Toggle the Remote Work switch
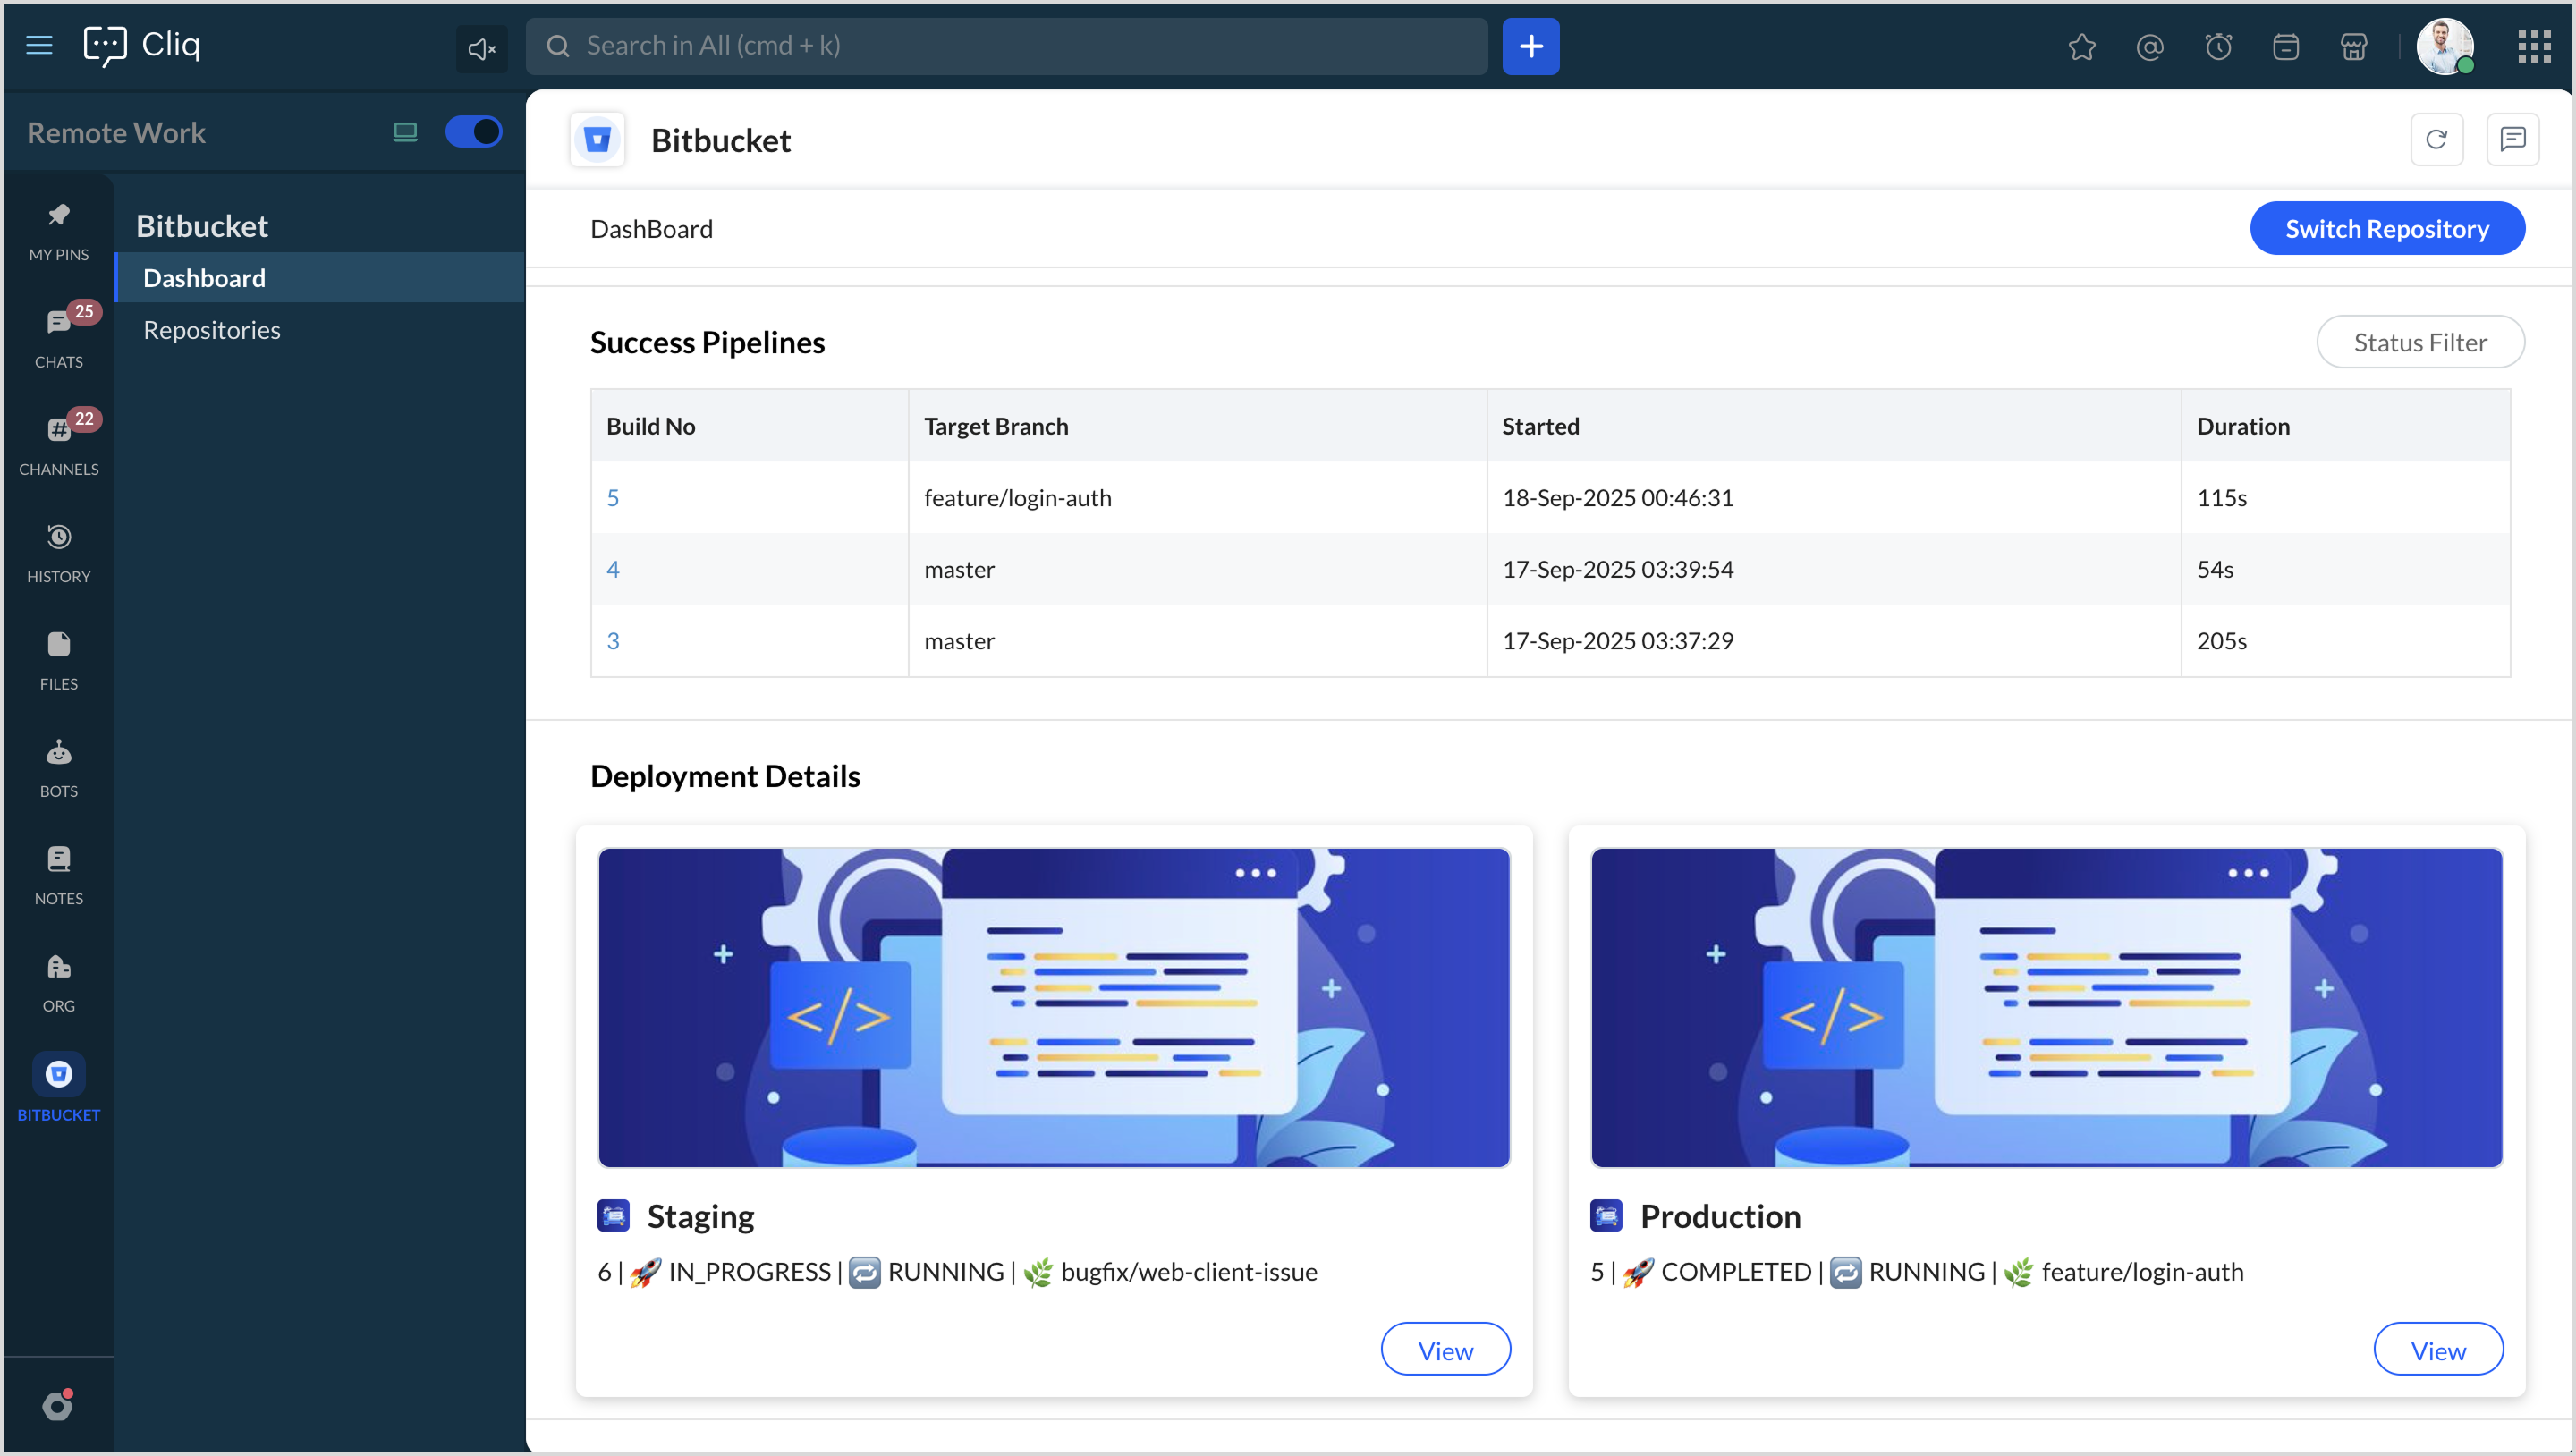The height and width of the screenshot is (1456, 2576). [x=473, y=132]
